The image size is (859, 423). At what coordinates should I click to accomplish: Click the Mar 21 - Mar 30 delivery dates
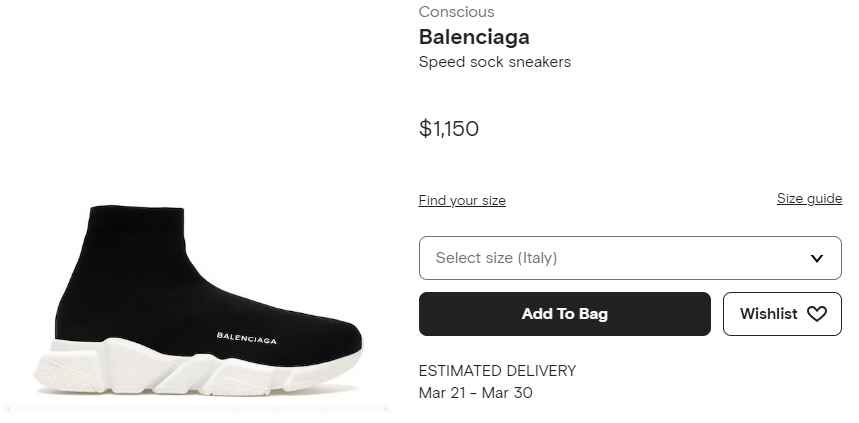[475, 393]
